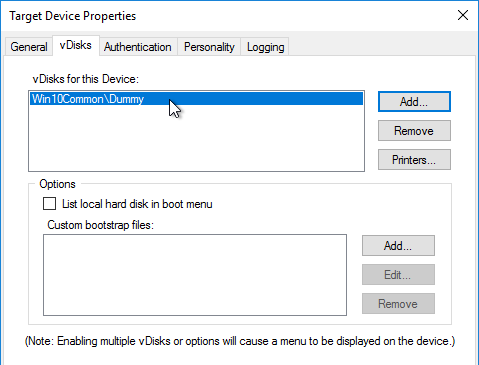Image resolution: width=479 pixels, height=365 pixels.
Task: Click the List local hard disk label text
Action: point(137,204)
